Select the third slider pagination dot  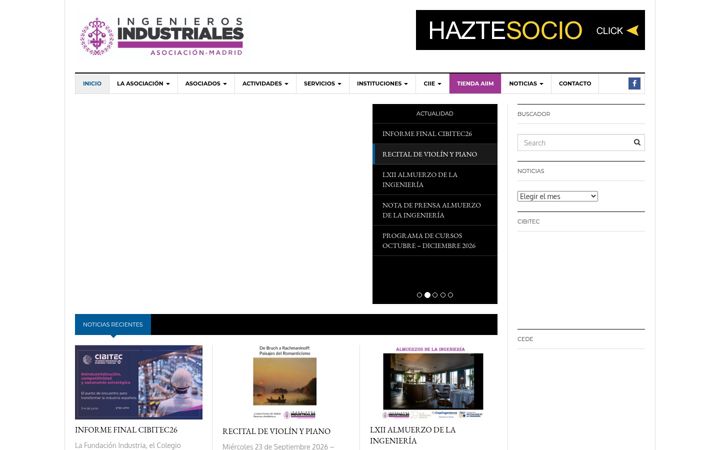(435, 295)
